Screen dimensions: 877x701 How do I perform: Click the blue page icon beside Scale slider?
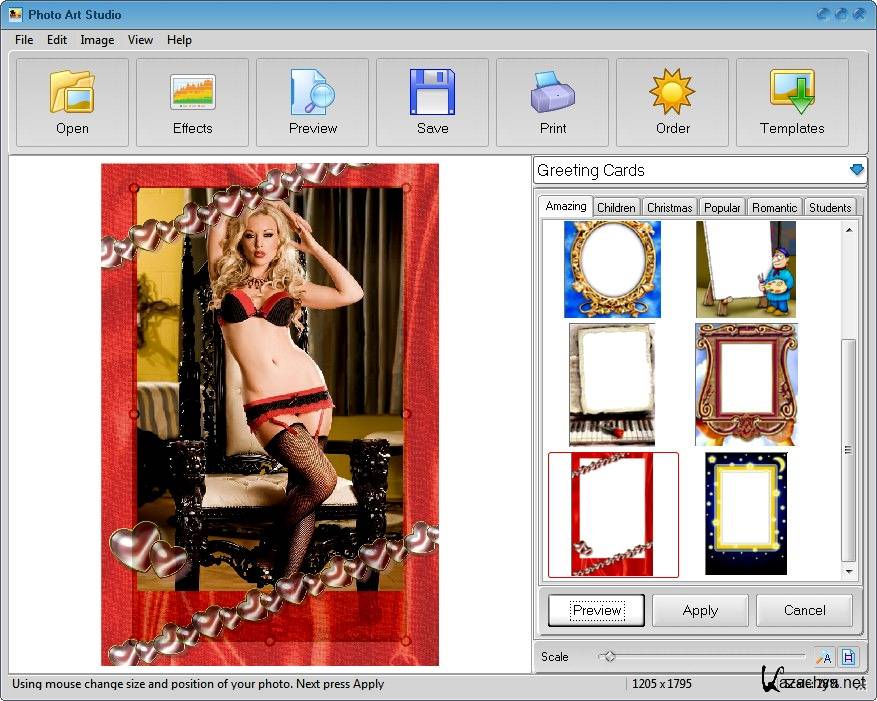848,657
